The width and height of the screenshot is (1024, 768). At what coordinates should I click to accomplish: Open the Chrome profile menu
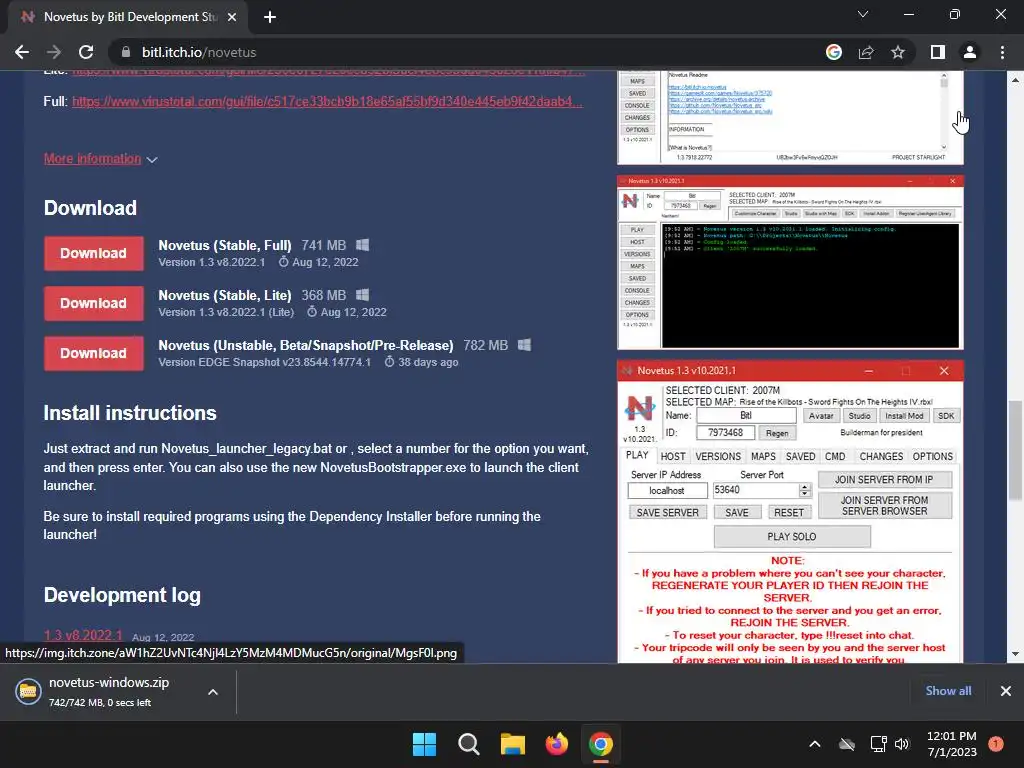pyautogui.click(x=970, y=52)
